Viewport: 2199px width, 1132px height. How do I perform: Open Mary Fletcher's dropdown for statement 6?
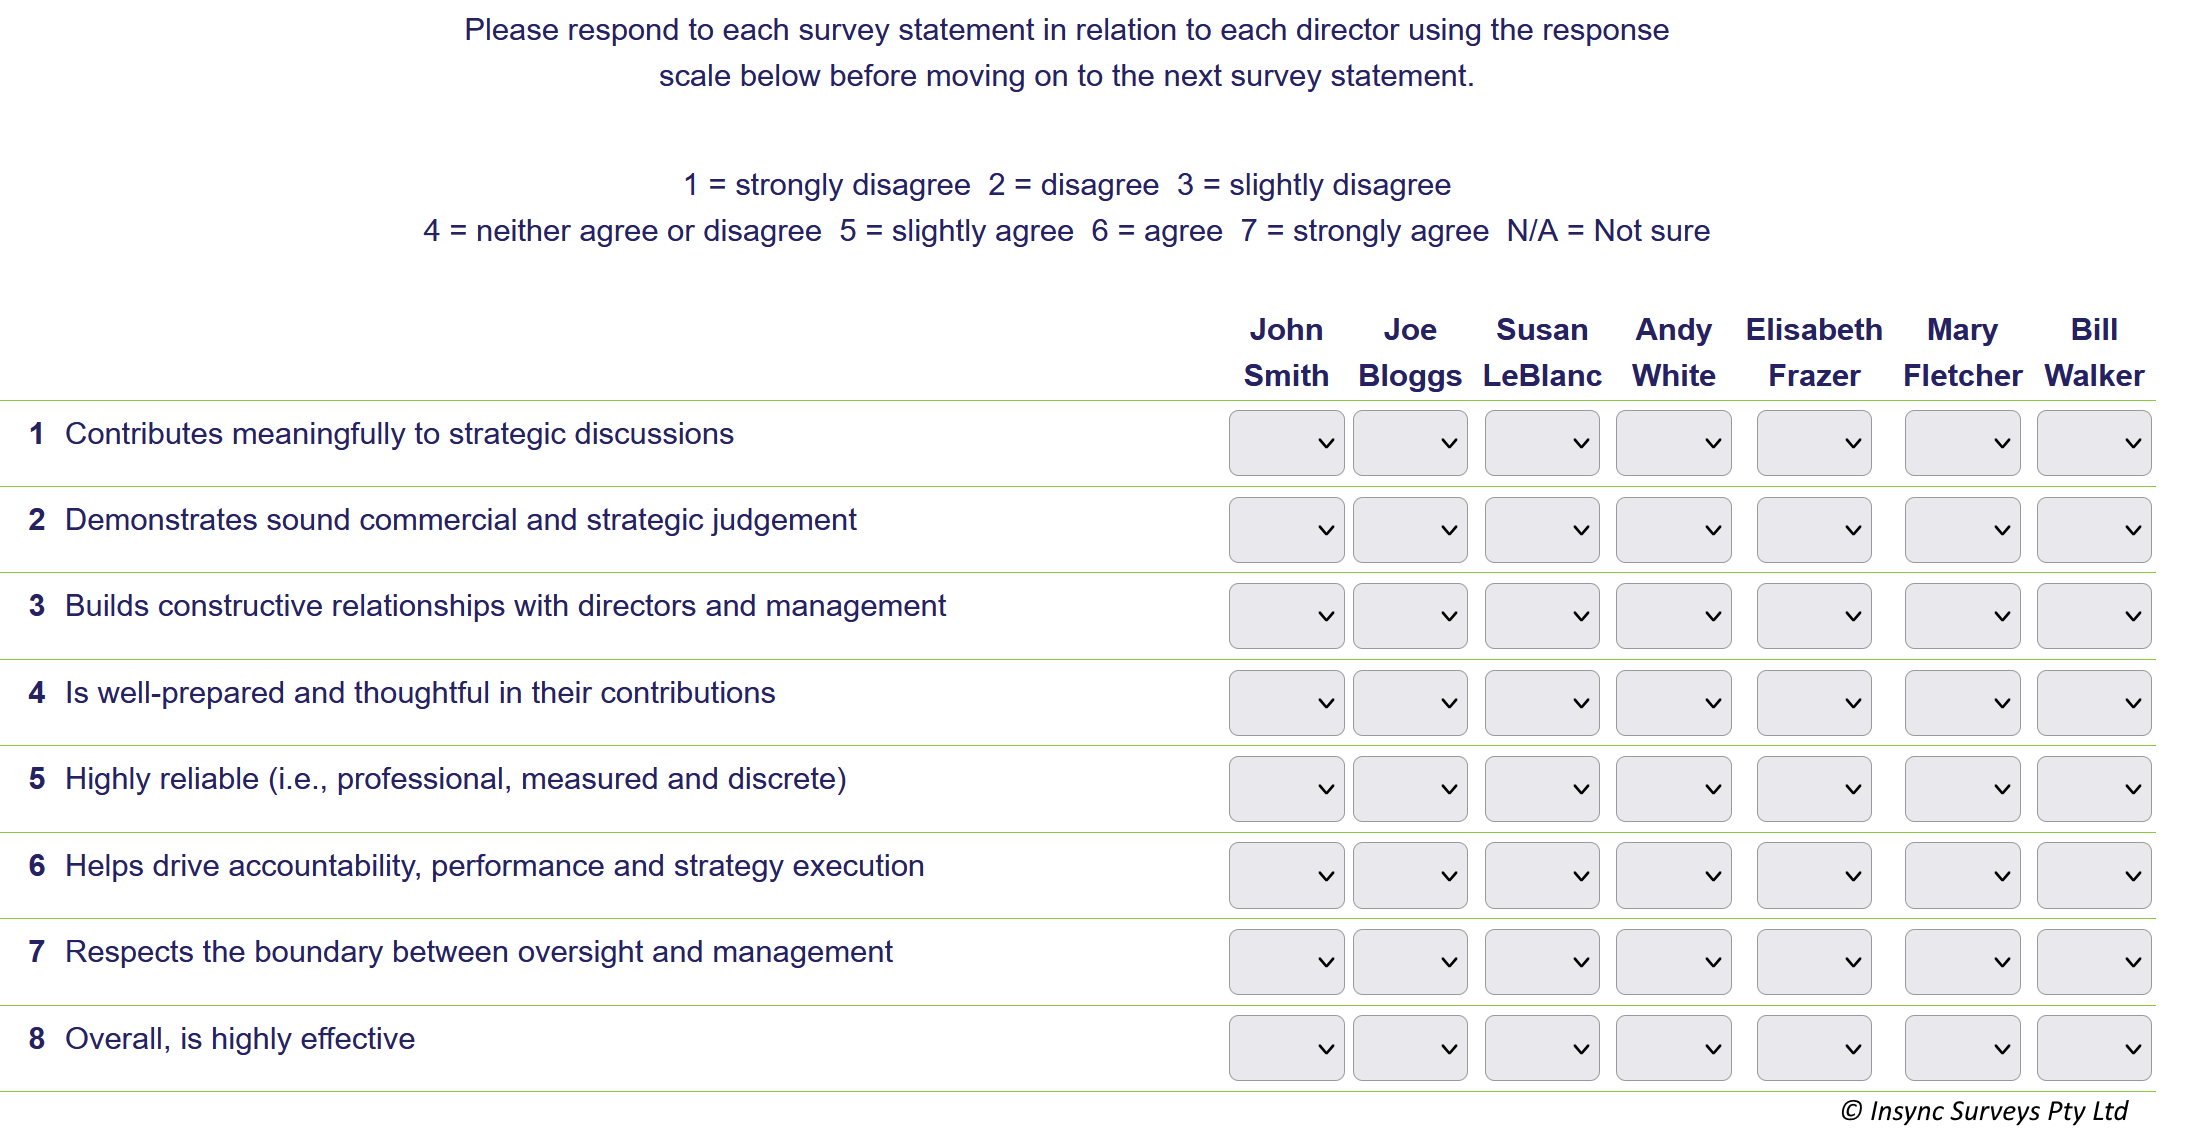click(x=1961, y=874)
